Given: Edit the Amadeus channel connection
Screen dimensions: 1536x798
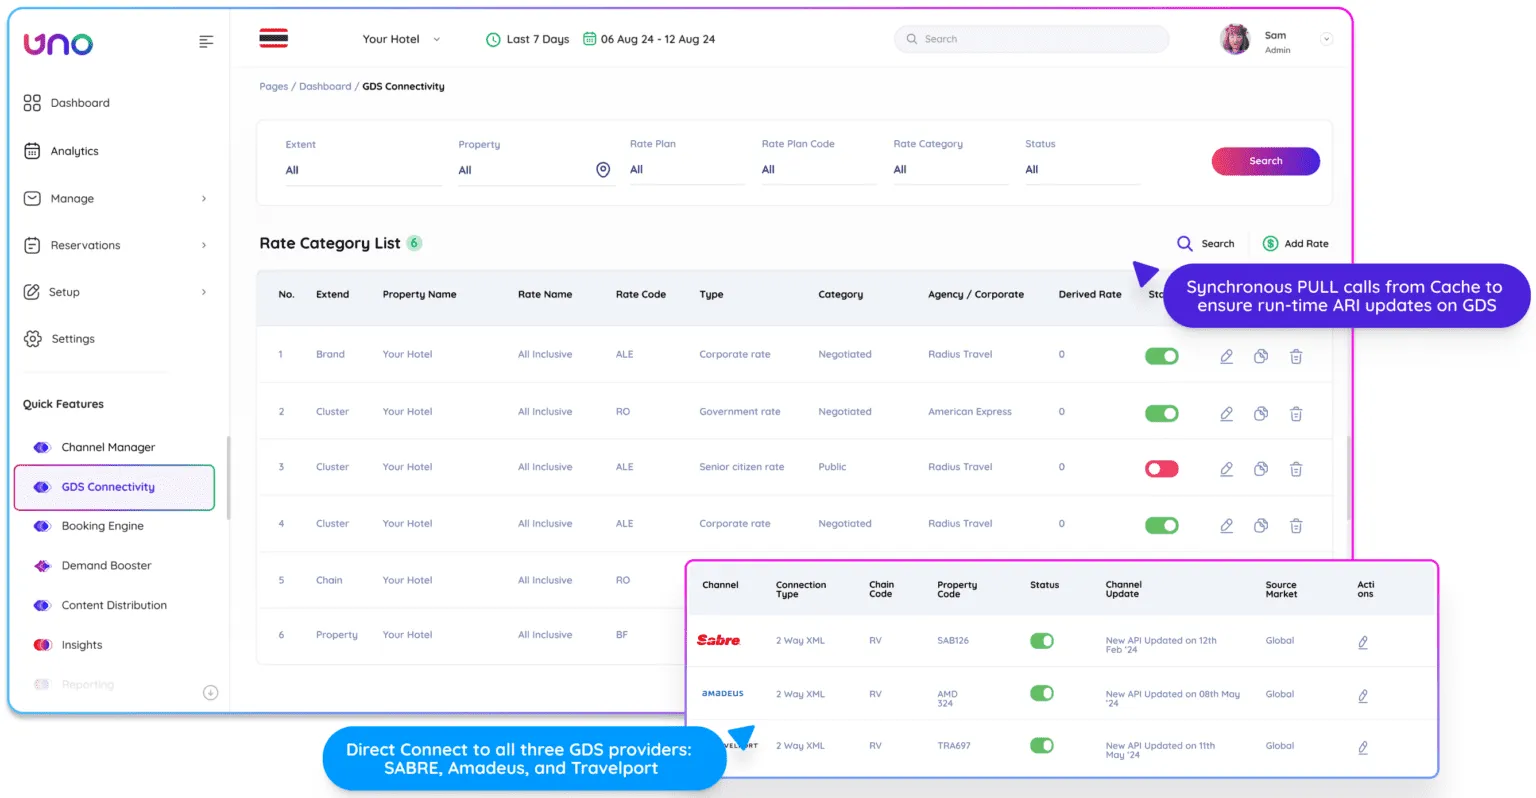Looking at the screenshot, I should coord(1363,696).
